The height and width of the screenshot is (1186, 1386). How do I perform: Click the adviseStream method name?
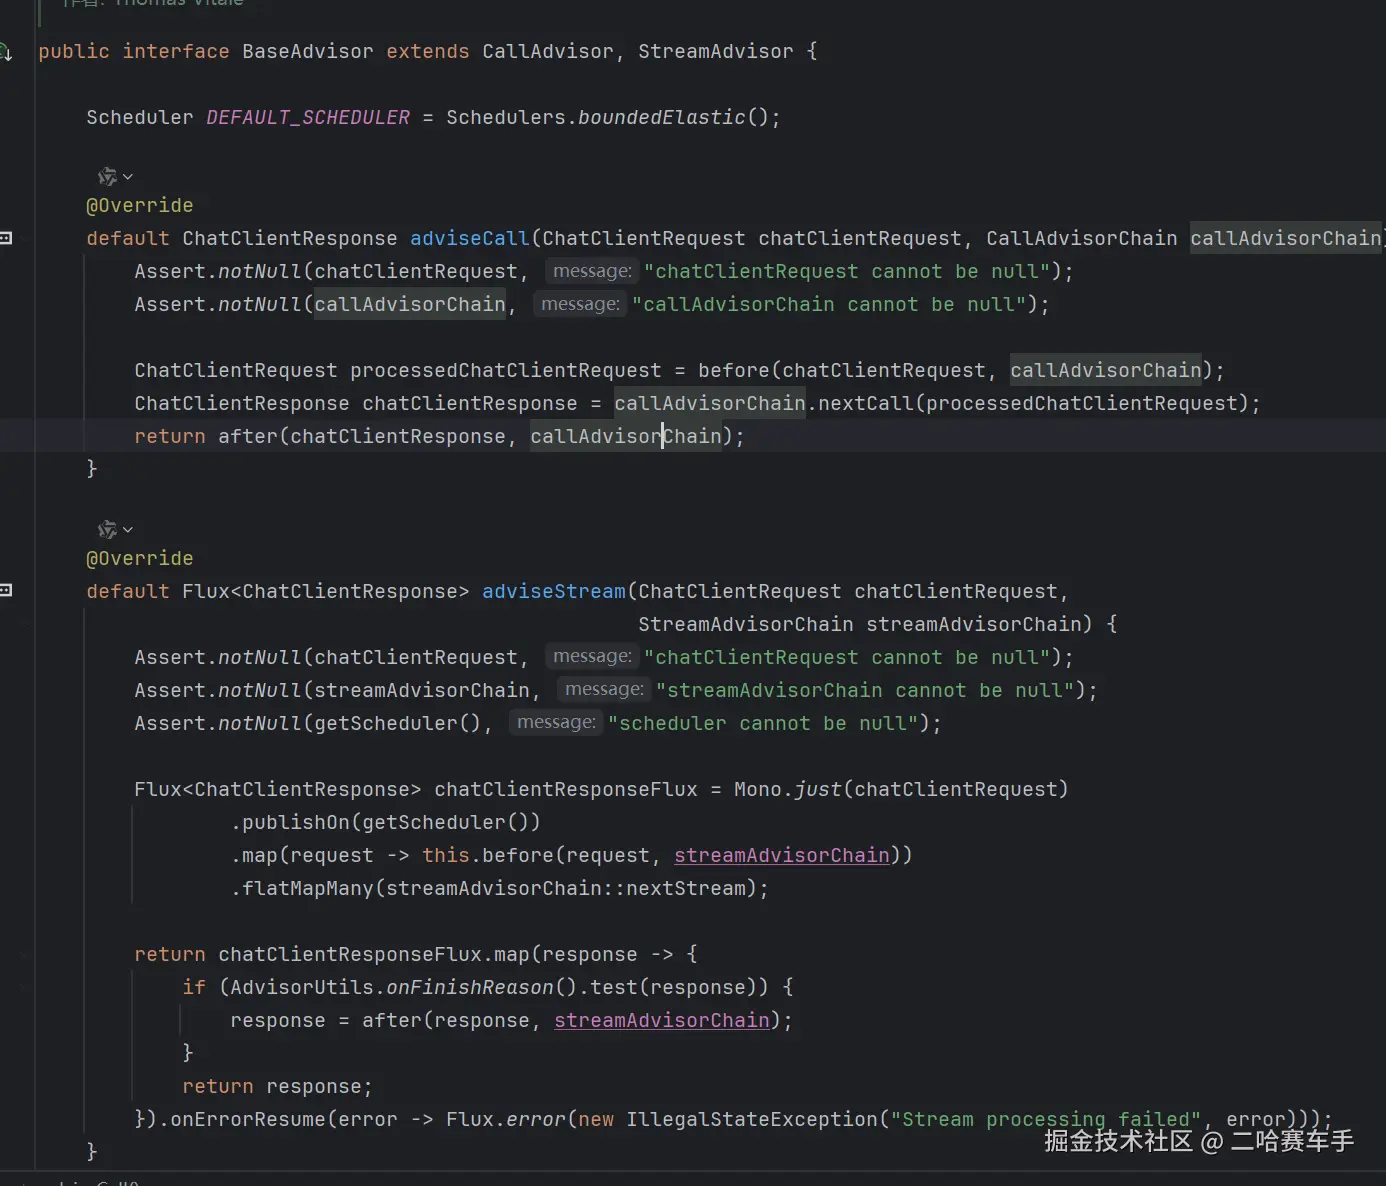(554, 591)
